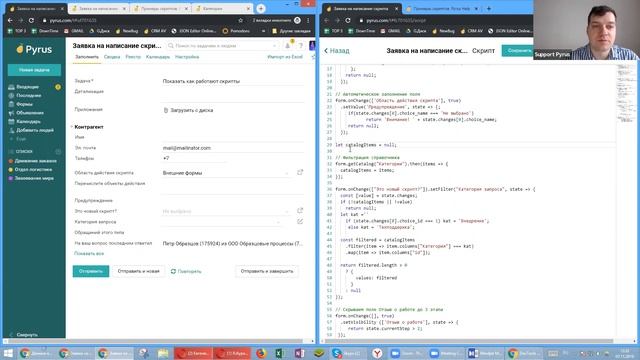The height and width of the screenshot is (360, 640).
Task: Click the paperclip Загрузить с диска attachment
Action: point(188,110)
